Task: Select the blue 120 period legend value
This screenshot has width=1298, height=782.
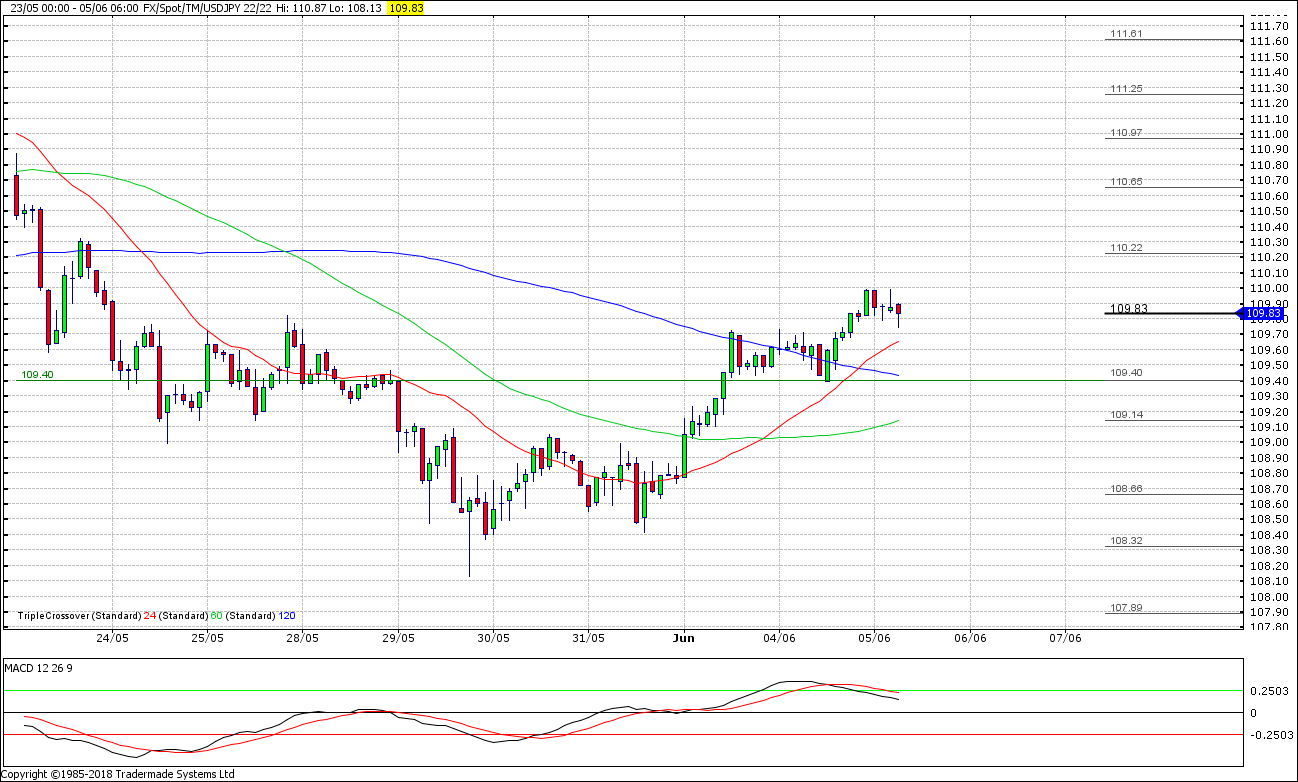Action: pos(287,616)
